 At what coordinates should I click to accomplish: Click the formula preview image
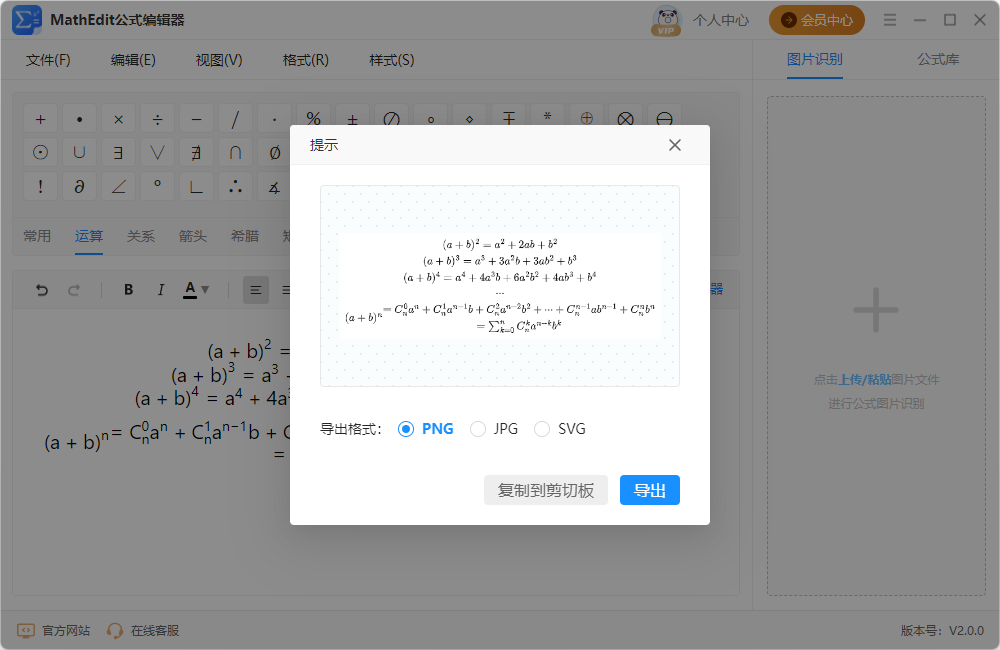(500, 286)
